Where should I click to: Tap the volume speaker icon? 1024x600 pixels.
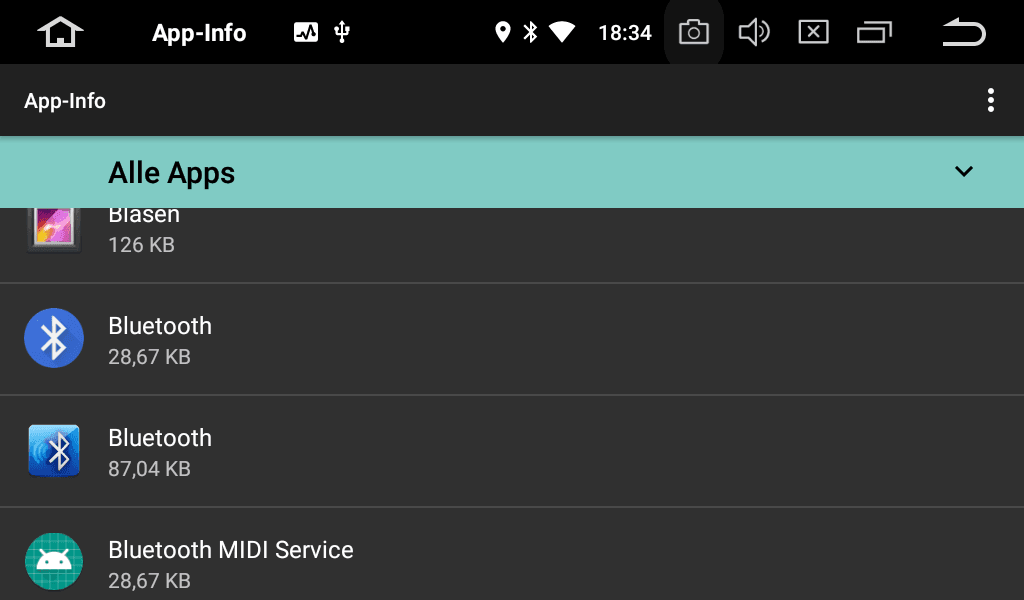(x=754, y=32)
